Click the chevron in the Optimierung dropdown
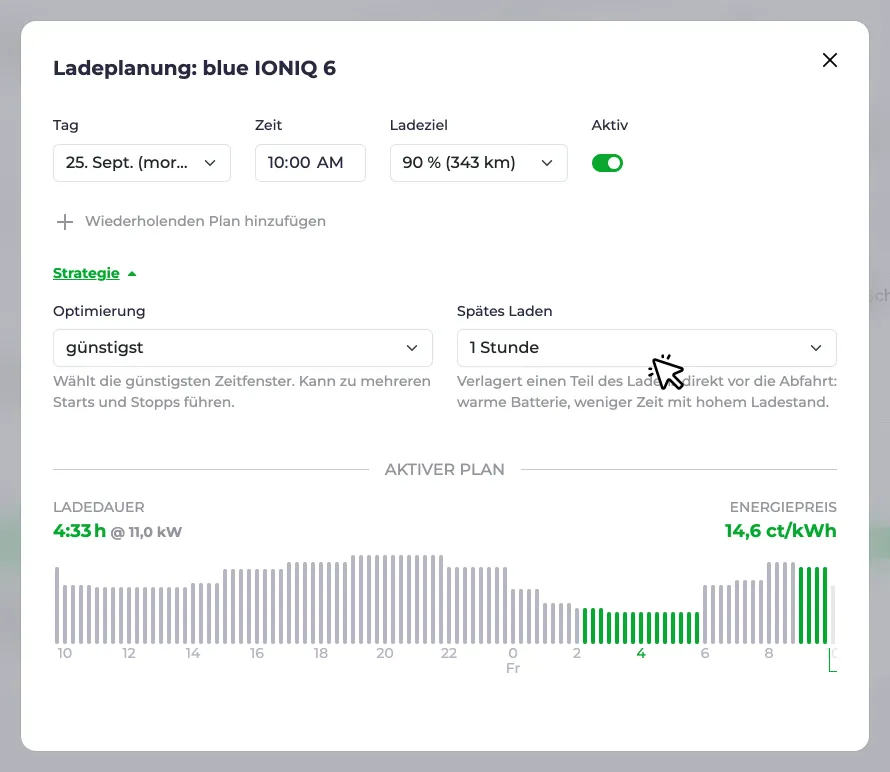 click(412, 347)
